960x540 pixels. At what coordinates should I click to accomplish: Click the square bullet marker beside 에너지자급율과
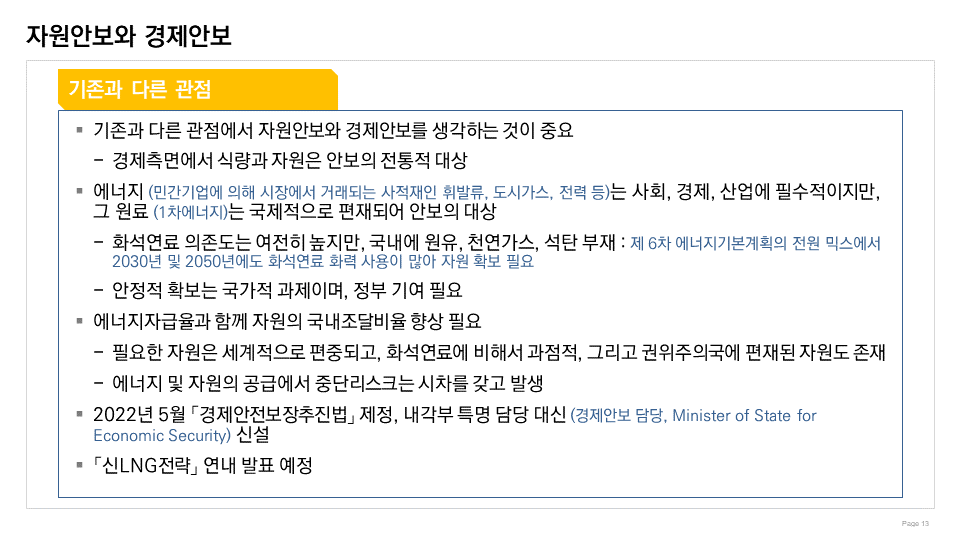pos(80,321)
